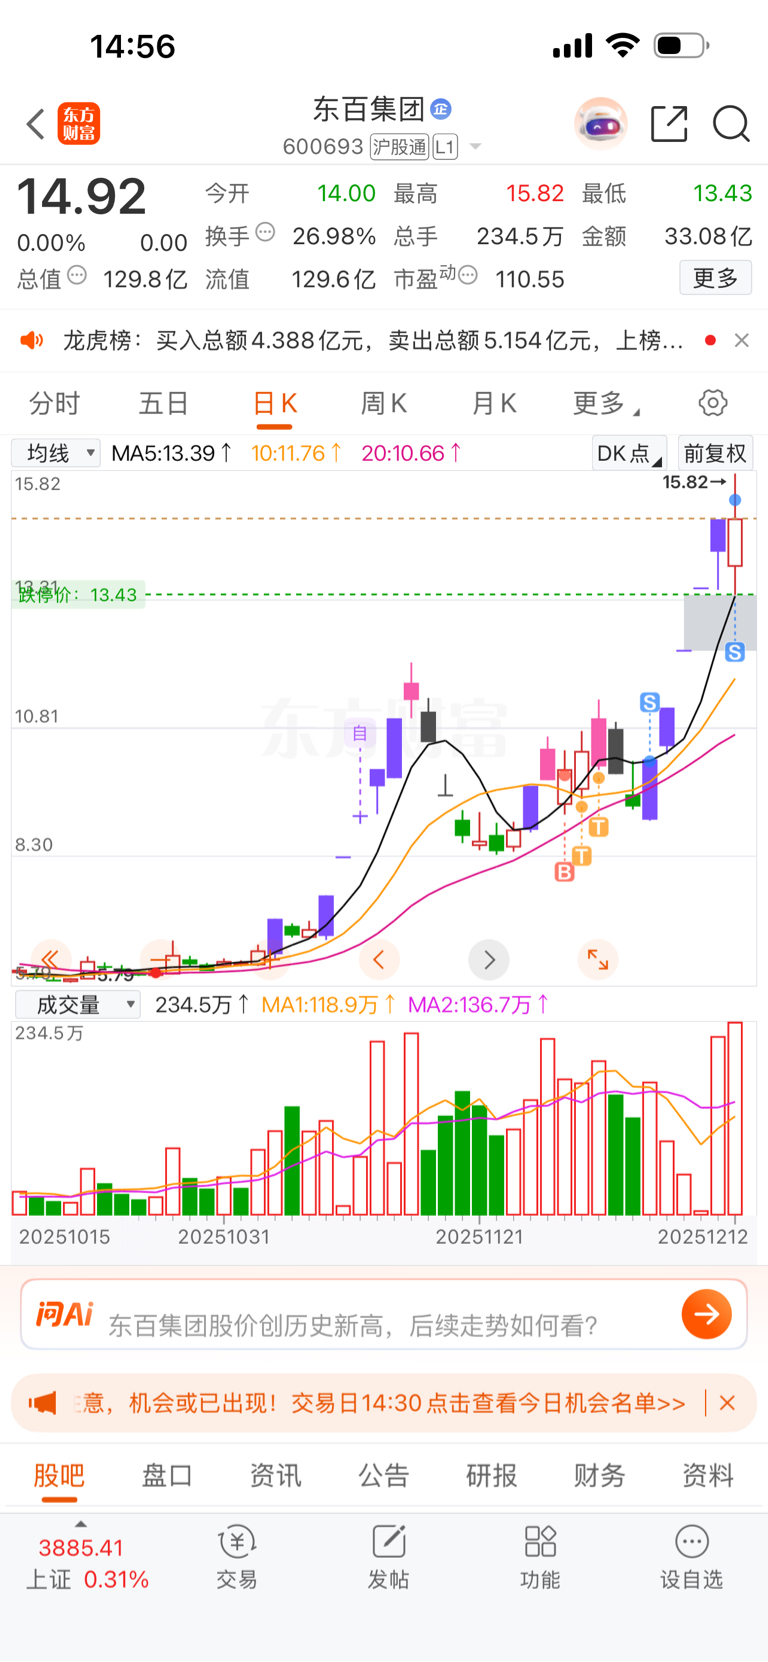Tap the 自 marker on the candlestick chart

tap(360, 734)
